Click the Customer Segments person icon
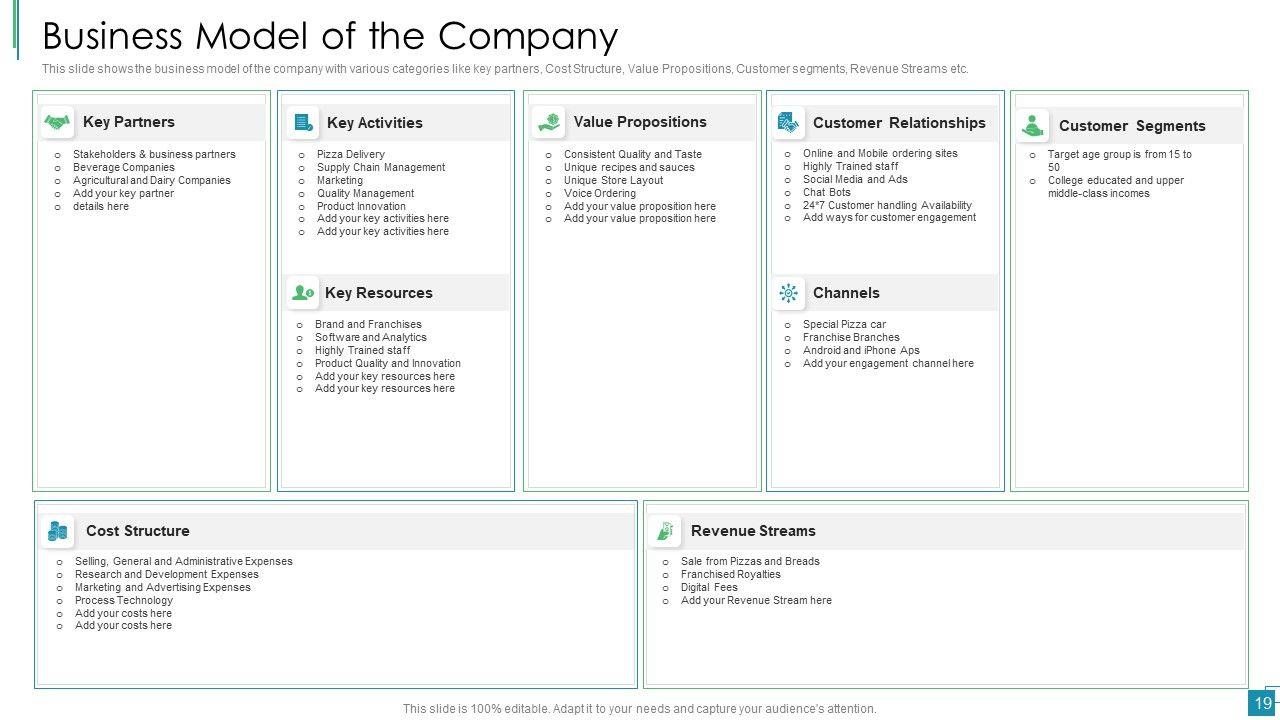The height and width of the screenshot is (720, 1280). (x=1033, y=126)
